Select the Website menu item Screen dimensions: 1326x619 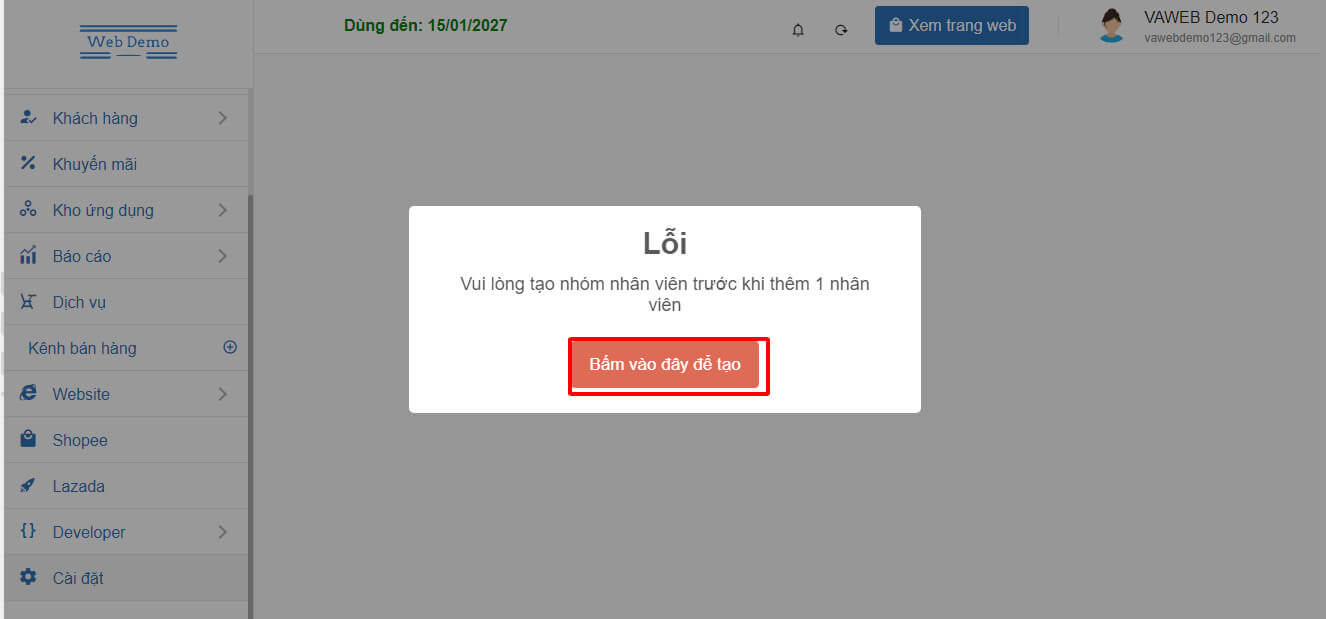click(x=126, y=394)
